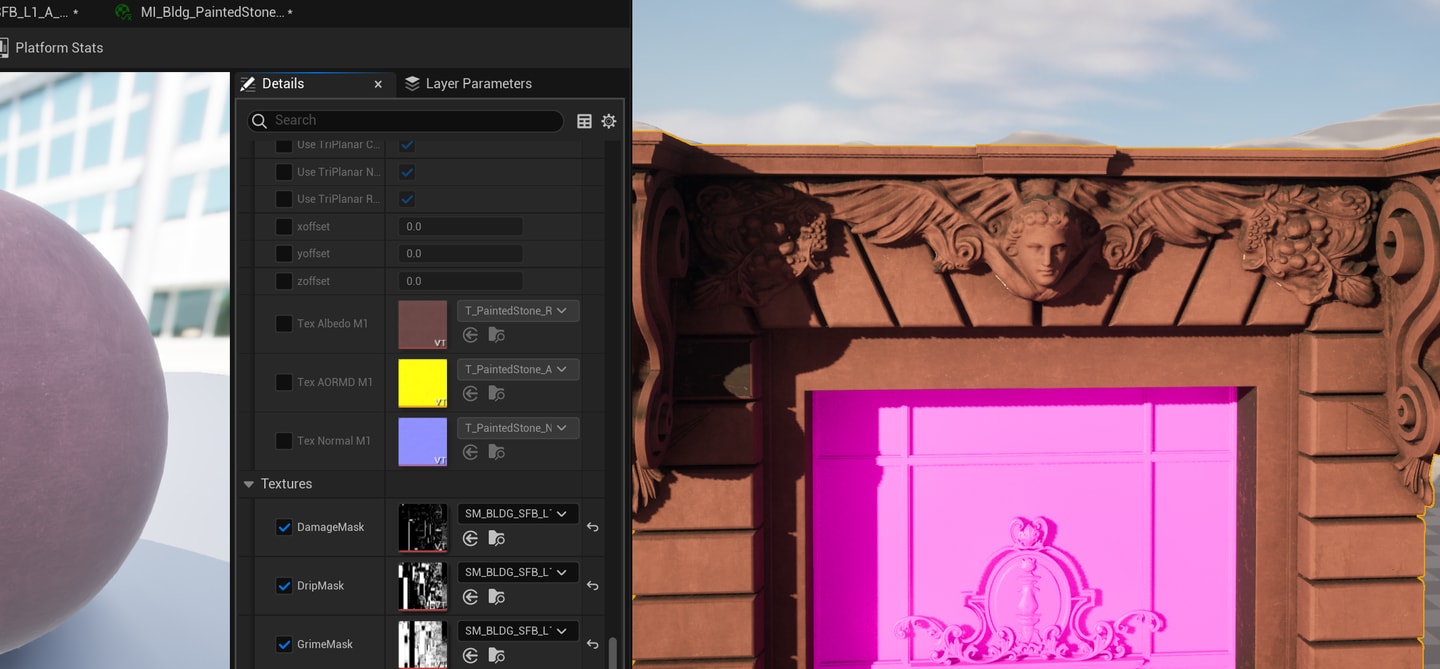Open the Details settings gear
Image resolution: width=1440 pixels, height=669 pixels.
click(609, 121)
